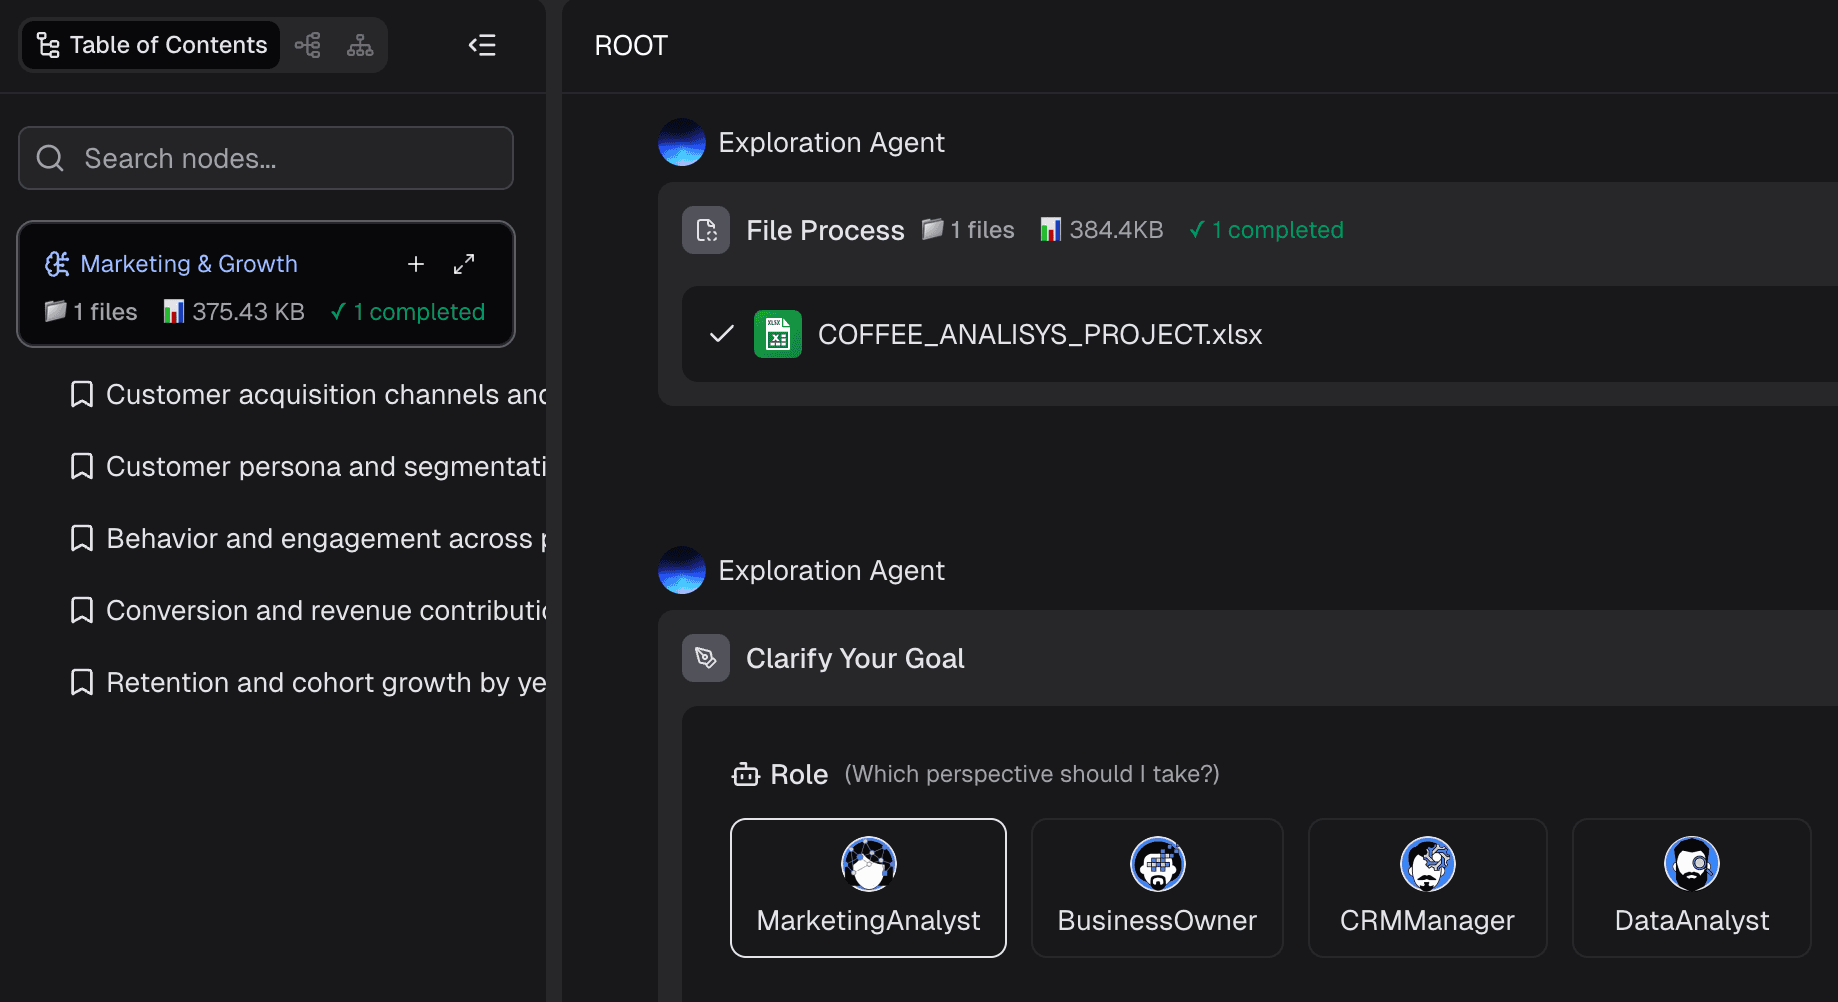The image size is (1838, 1002).
Task: Click bookmark icon beside Behavior and engagement
Action: [x=82, y=539]
